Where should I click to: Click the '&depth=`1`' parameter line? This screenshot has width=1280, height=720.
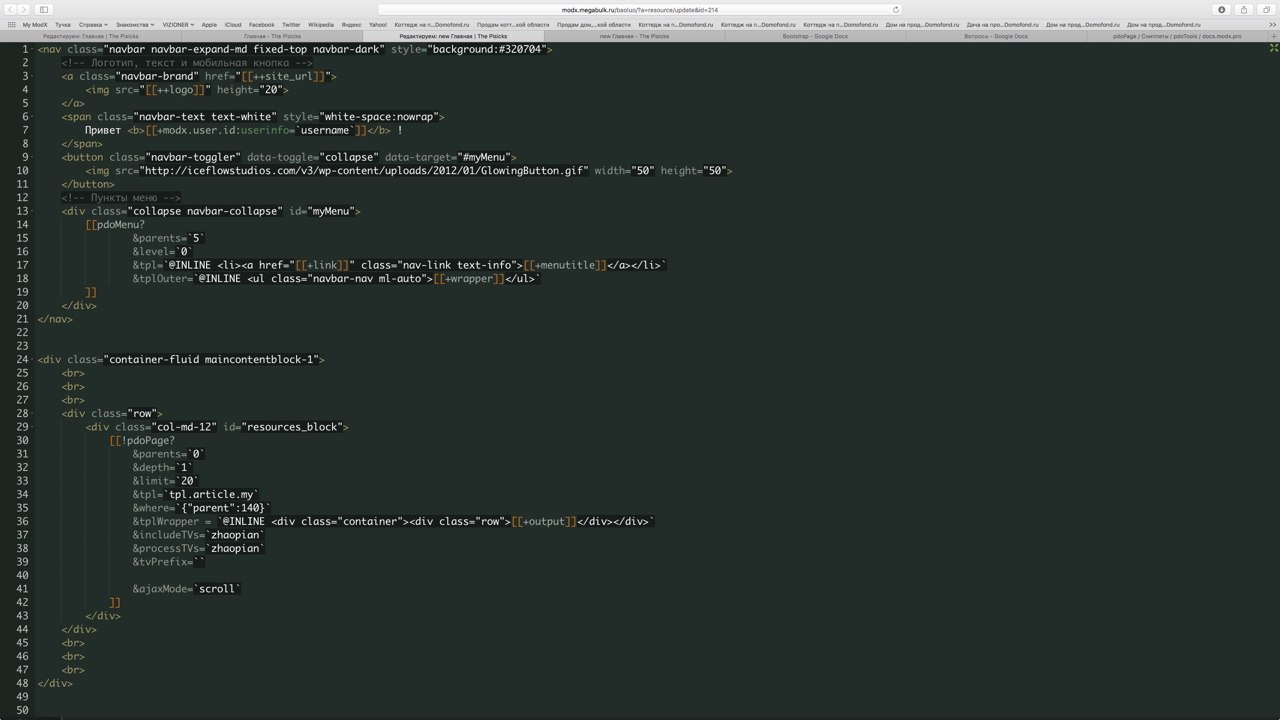coord(163,467)
